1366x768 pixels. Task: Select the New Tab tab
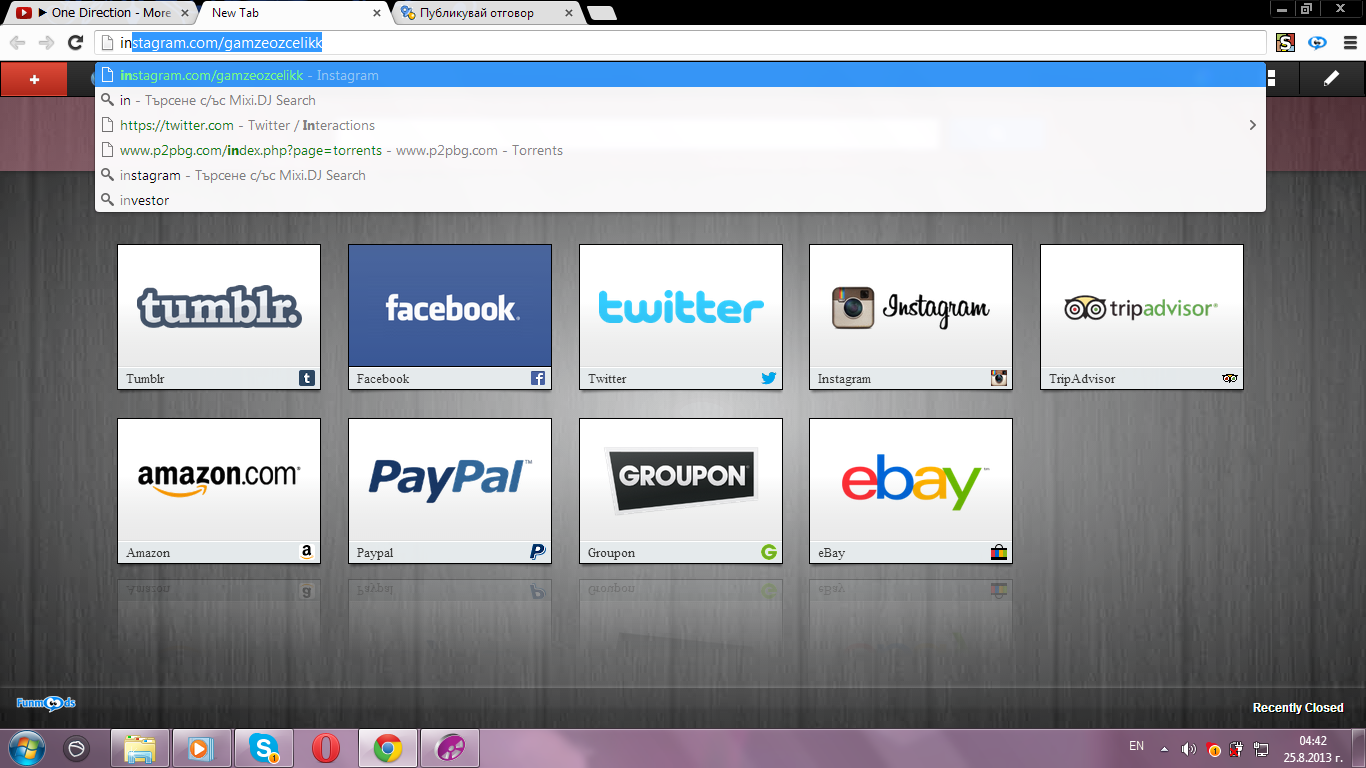tap(290, 13)
